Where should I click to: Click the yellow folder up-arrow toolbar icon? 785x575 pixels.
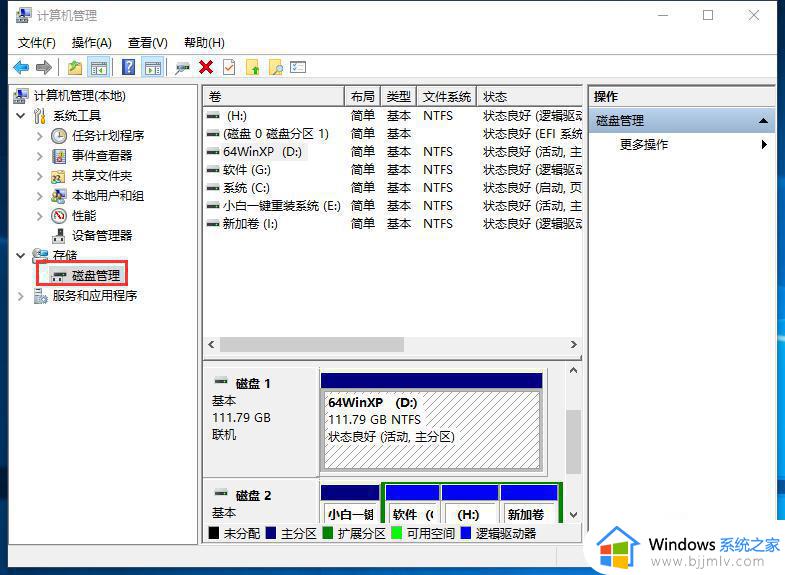tap(253, 67)
